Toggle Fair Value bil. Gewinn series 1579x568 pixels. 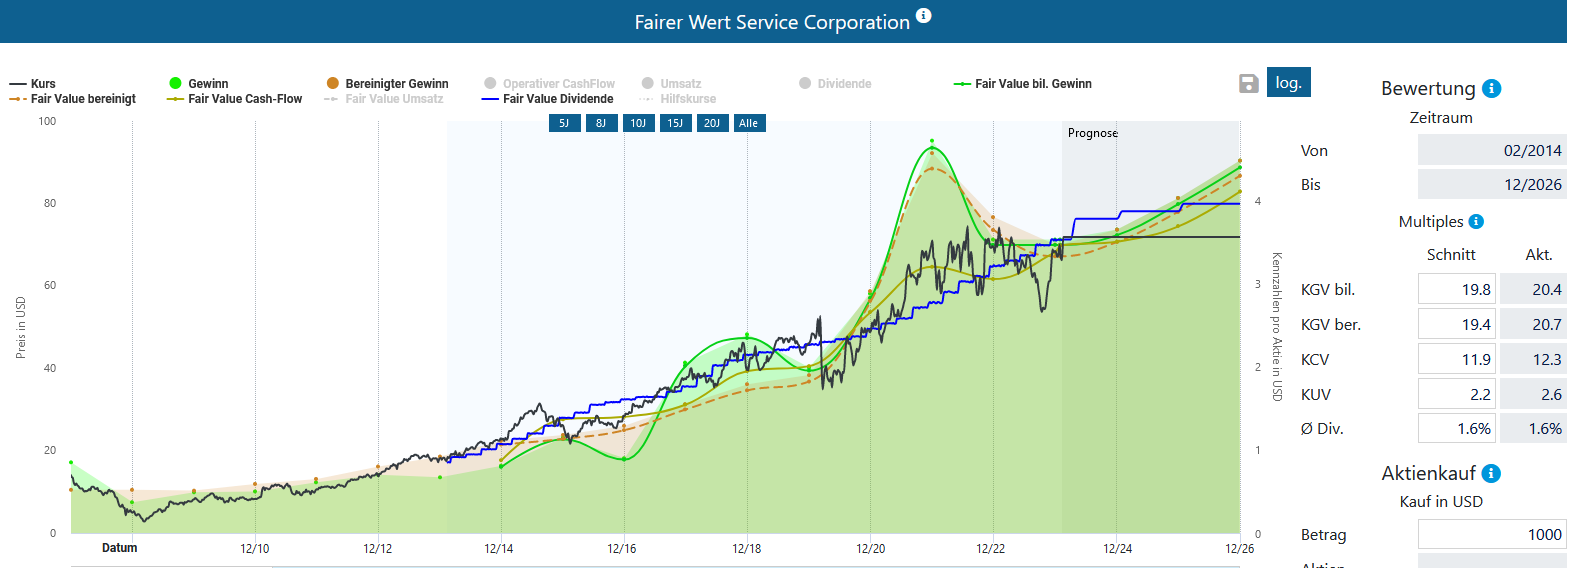pos(1022,84)
